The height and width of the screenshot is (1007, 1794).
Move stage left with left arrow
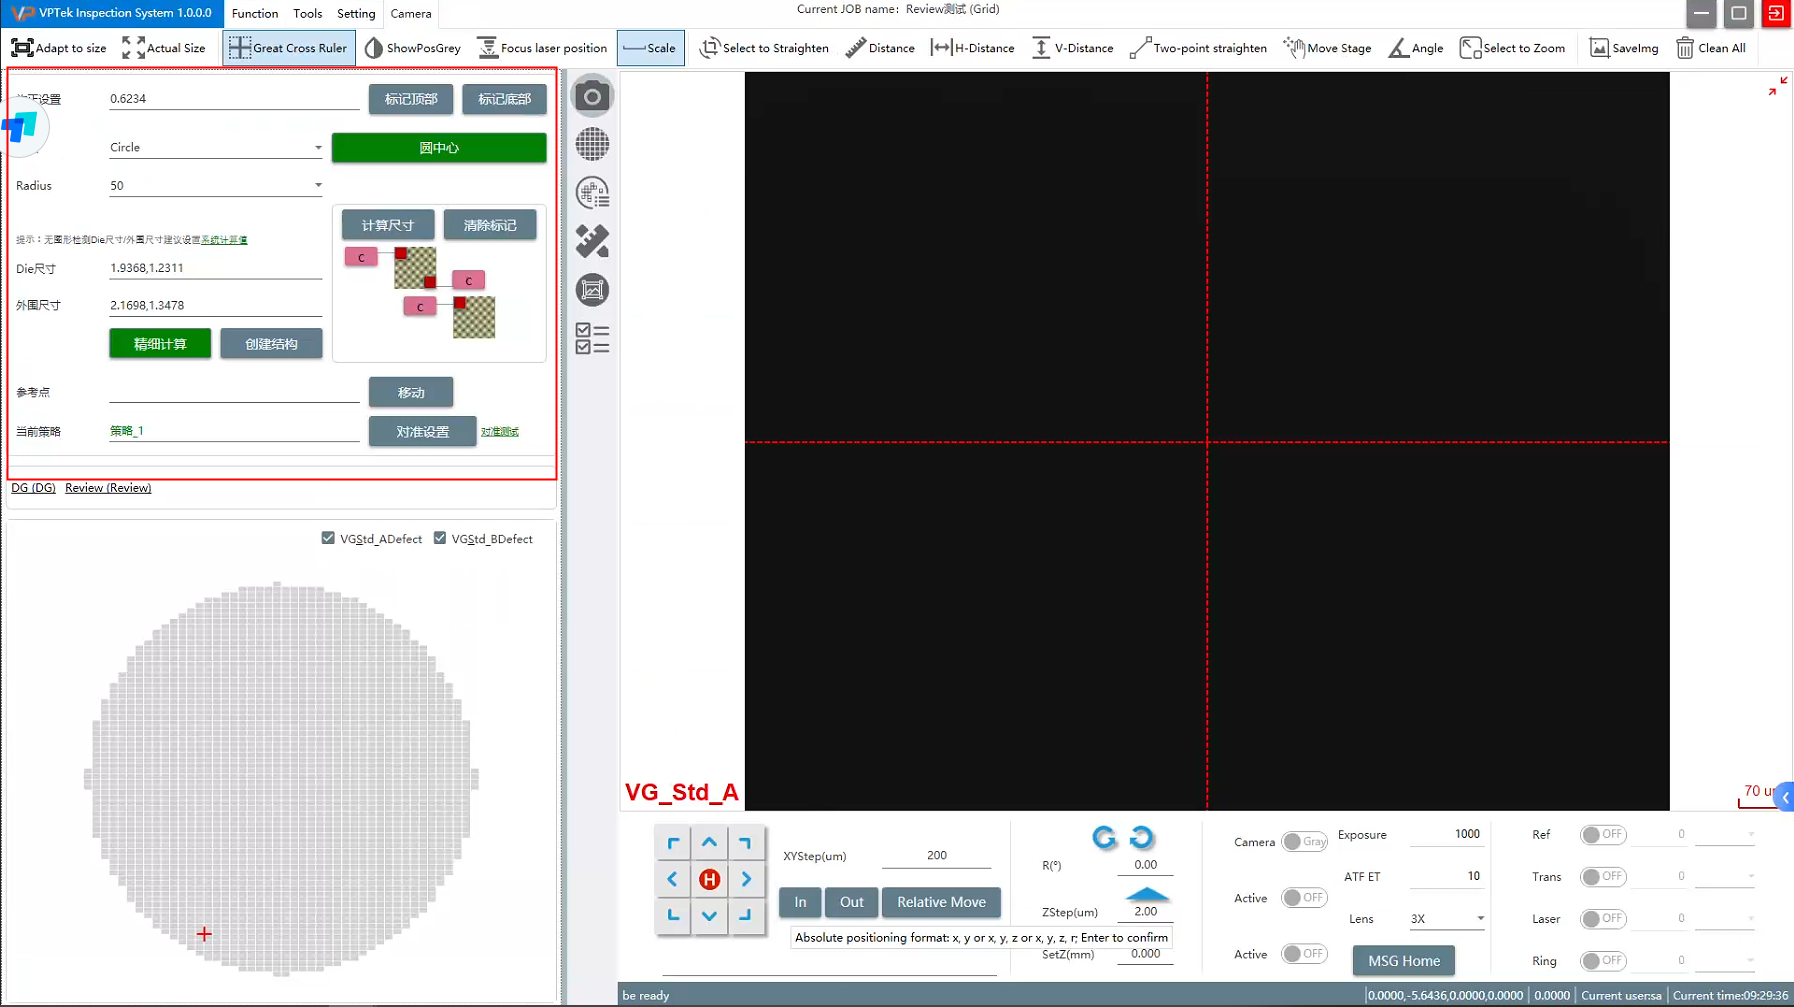click(673, 879)
